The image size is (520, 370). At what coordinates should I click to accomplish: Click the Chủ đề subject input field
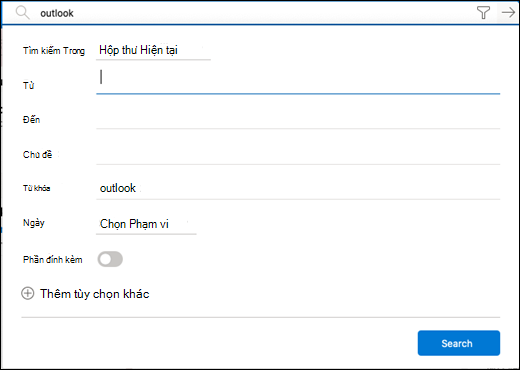(298, 155)
